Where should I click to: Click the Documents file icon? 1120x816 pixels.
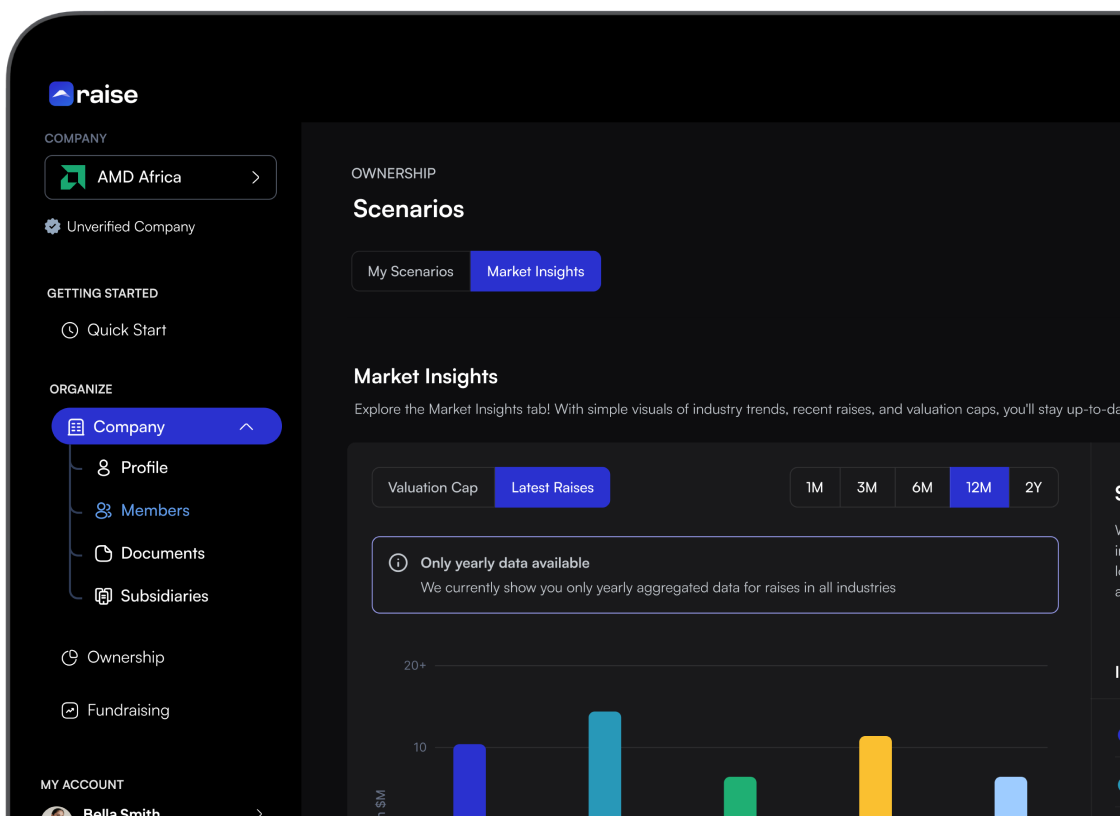coord(104,553)
